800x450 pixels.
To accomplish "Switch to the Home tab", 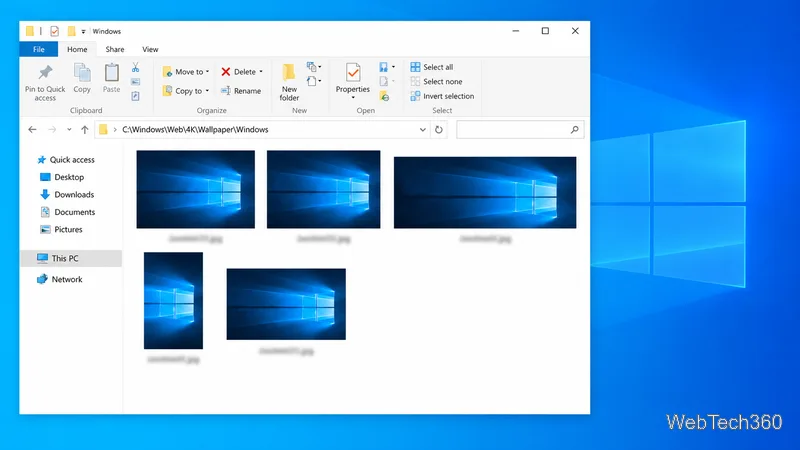I will click(x=77, y=49).
